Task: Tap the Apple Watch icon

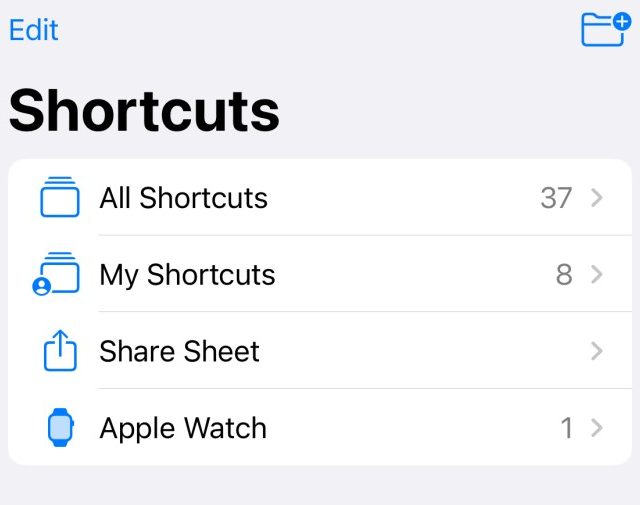Action: pos(60,428)
